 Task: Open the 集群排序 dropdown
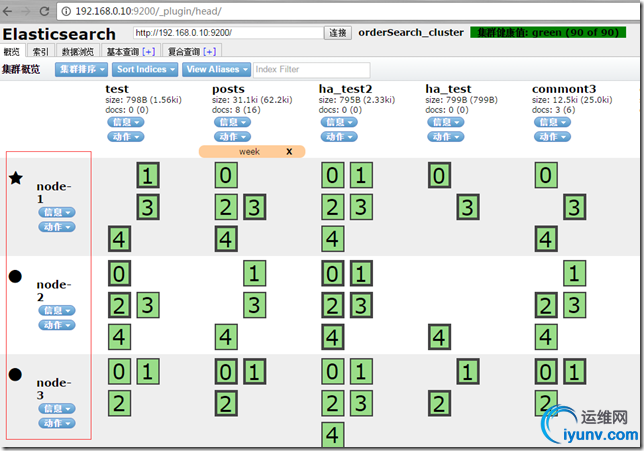click(81, 69)
